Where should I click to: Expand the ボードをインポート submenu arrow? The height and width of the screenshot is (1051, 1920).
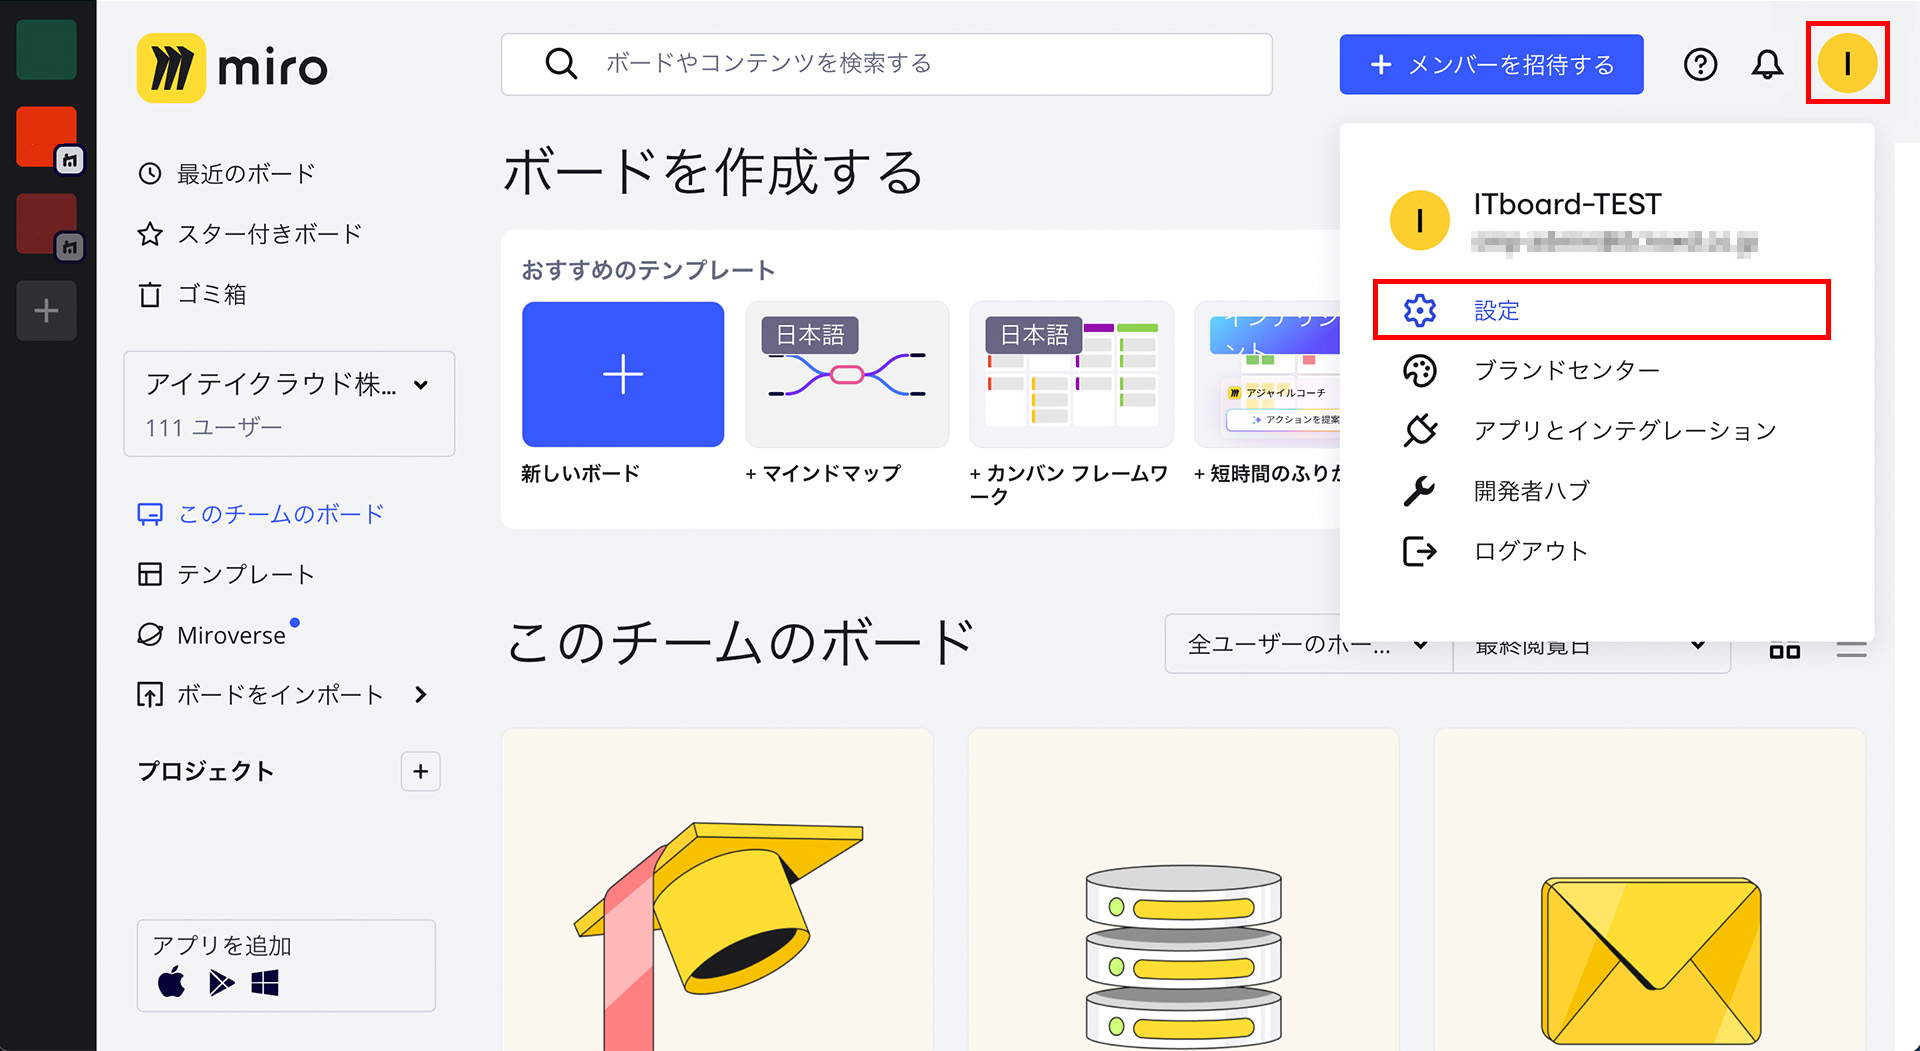click(421, 695)
